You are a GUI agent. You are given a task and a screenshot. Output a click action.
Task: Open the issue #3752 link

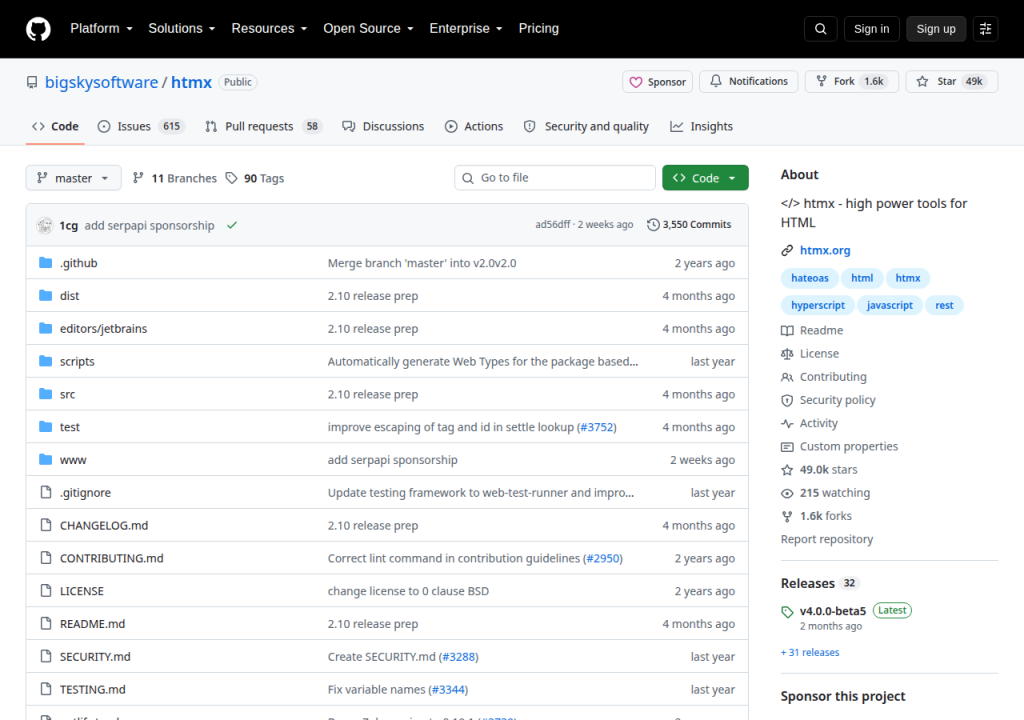pyautogui.click(x=597, y=427)
